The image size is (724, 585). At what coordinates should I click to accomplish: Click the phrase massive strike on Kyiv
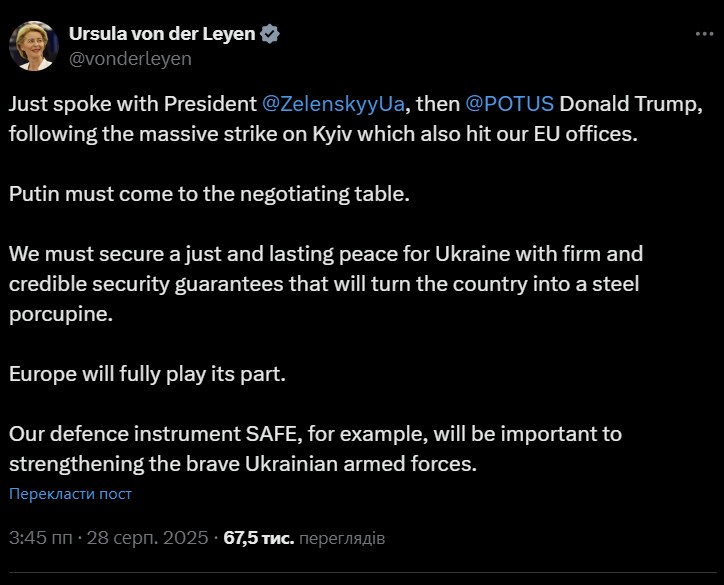click(239, 134)
